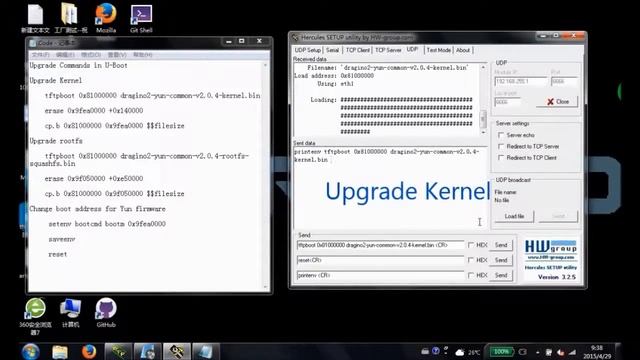The height and width of the screenshot is (360, 640).
Task: Click the Module IP input field
Action: [x=521, y=82]
